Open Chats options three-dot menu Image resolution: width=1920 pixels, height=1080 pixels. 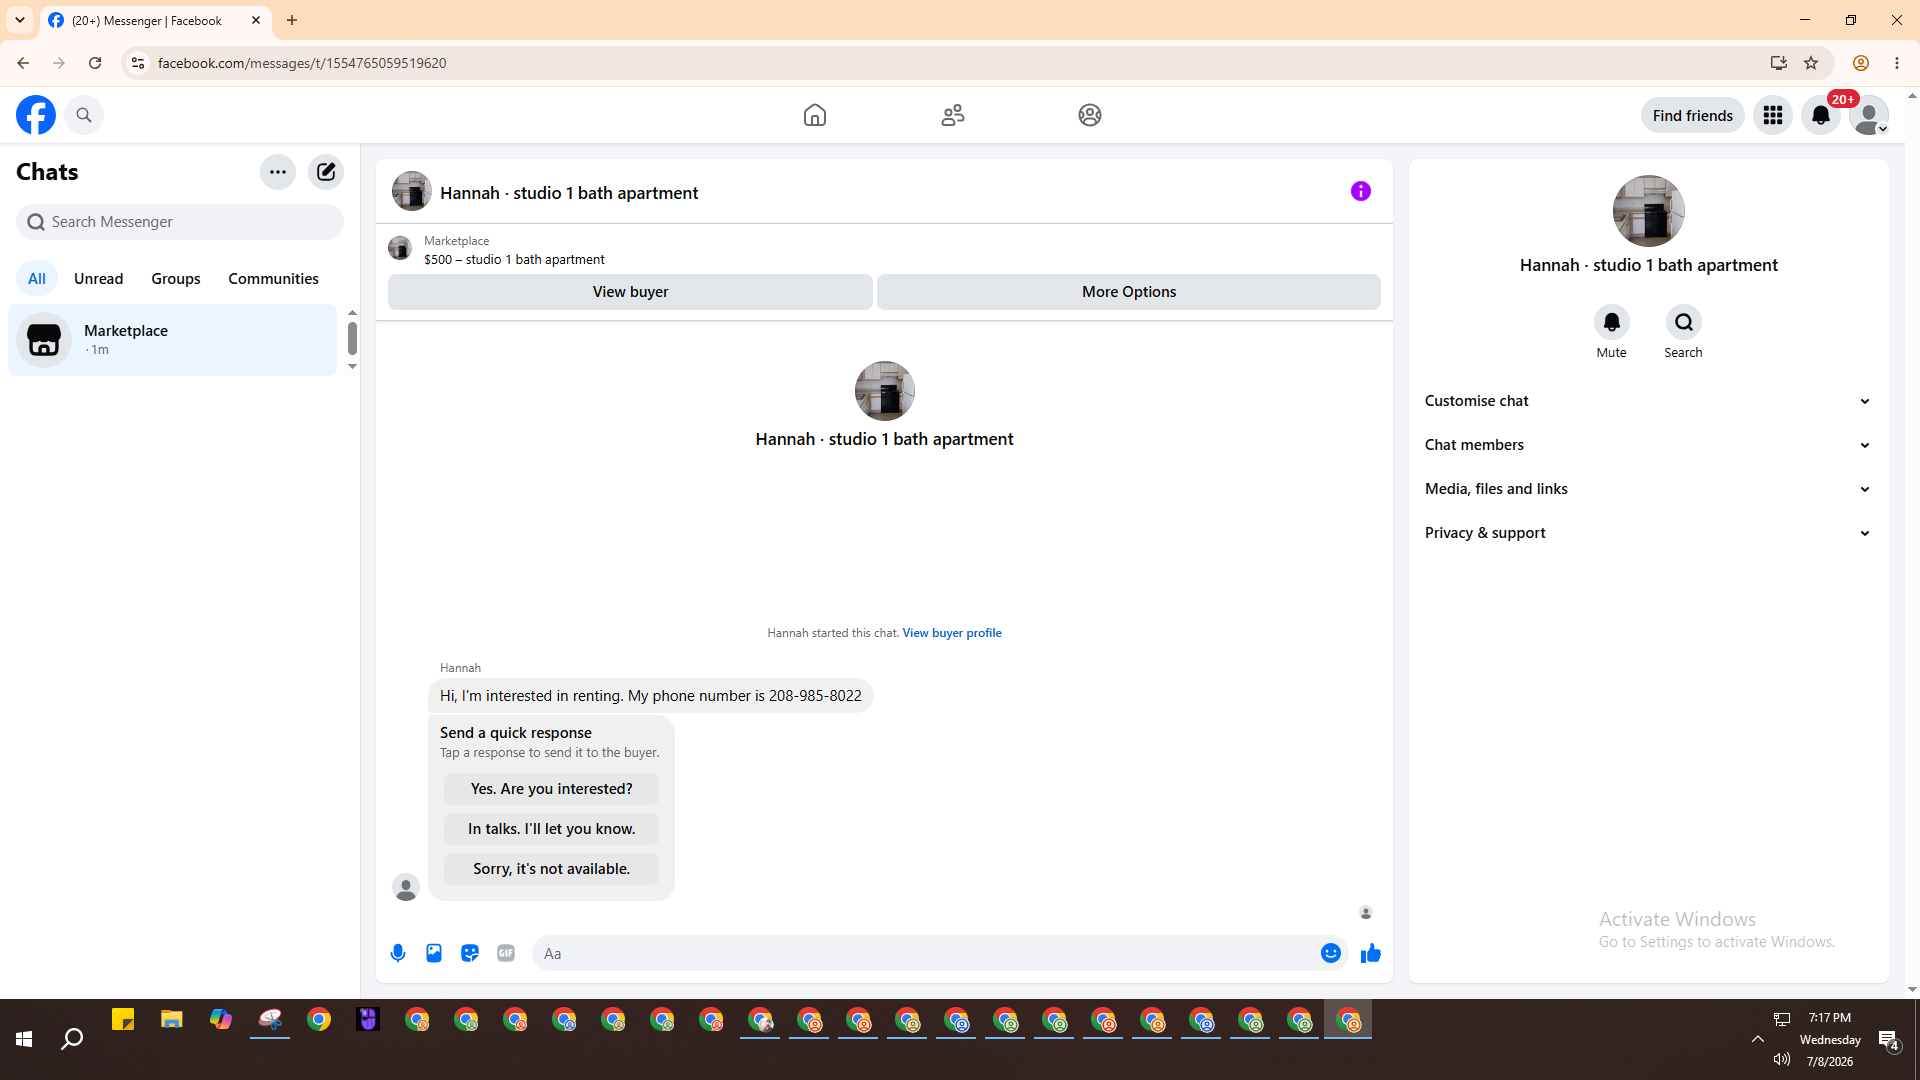click(x=278, y=172)
